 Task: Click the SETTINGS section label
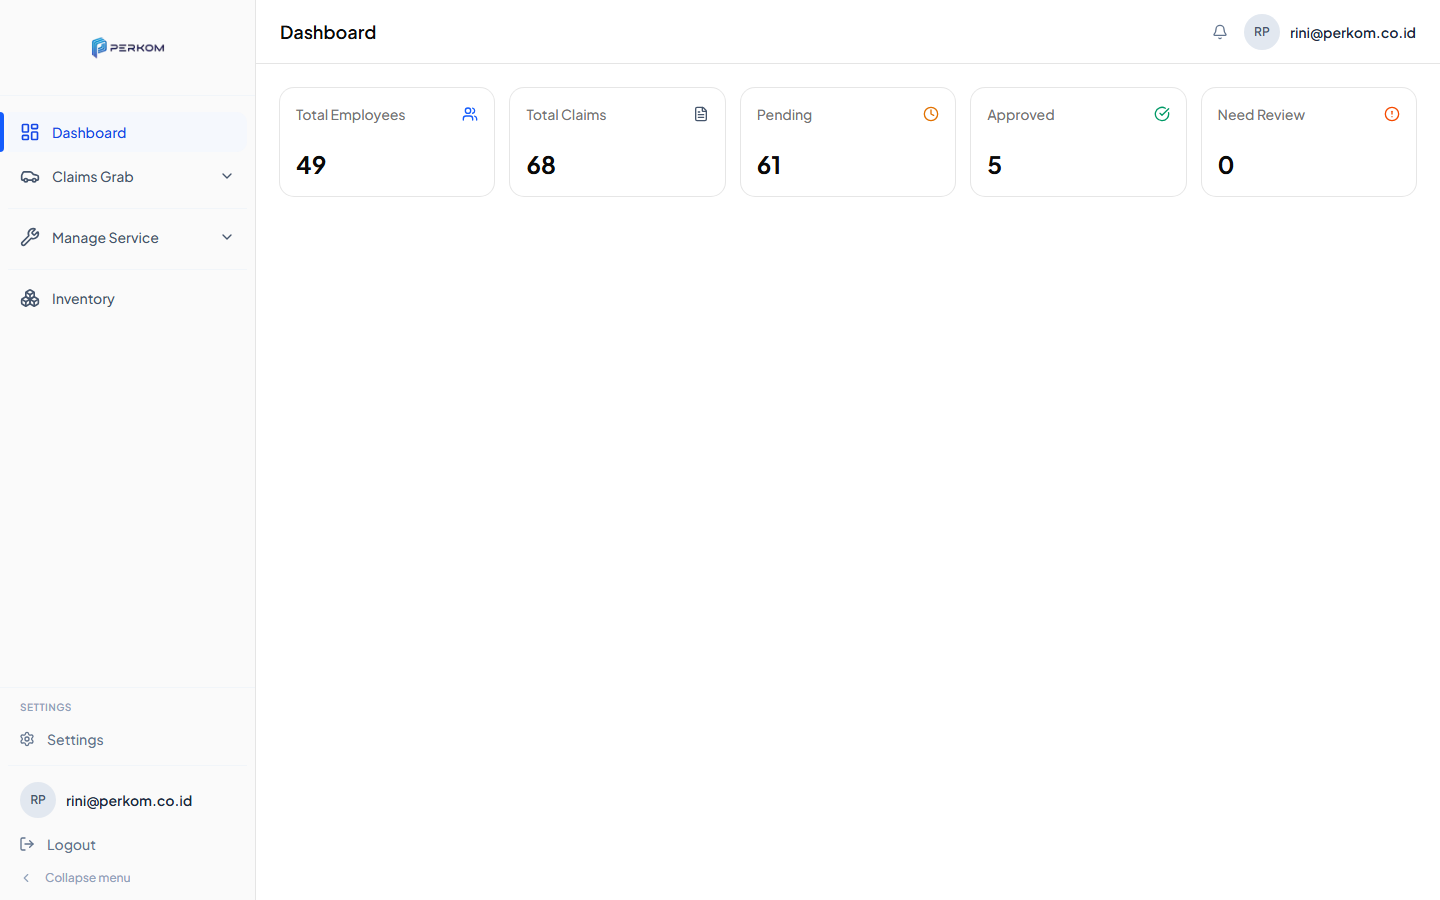tap(46, 707)
